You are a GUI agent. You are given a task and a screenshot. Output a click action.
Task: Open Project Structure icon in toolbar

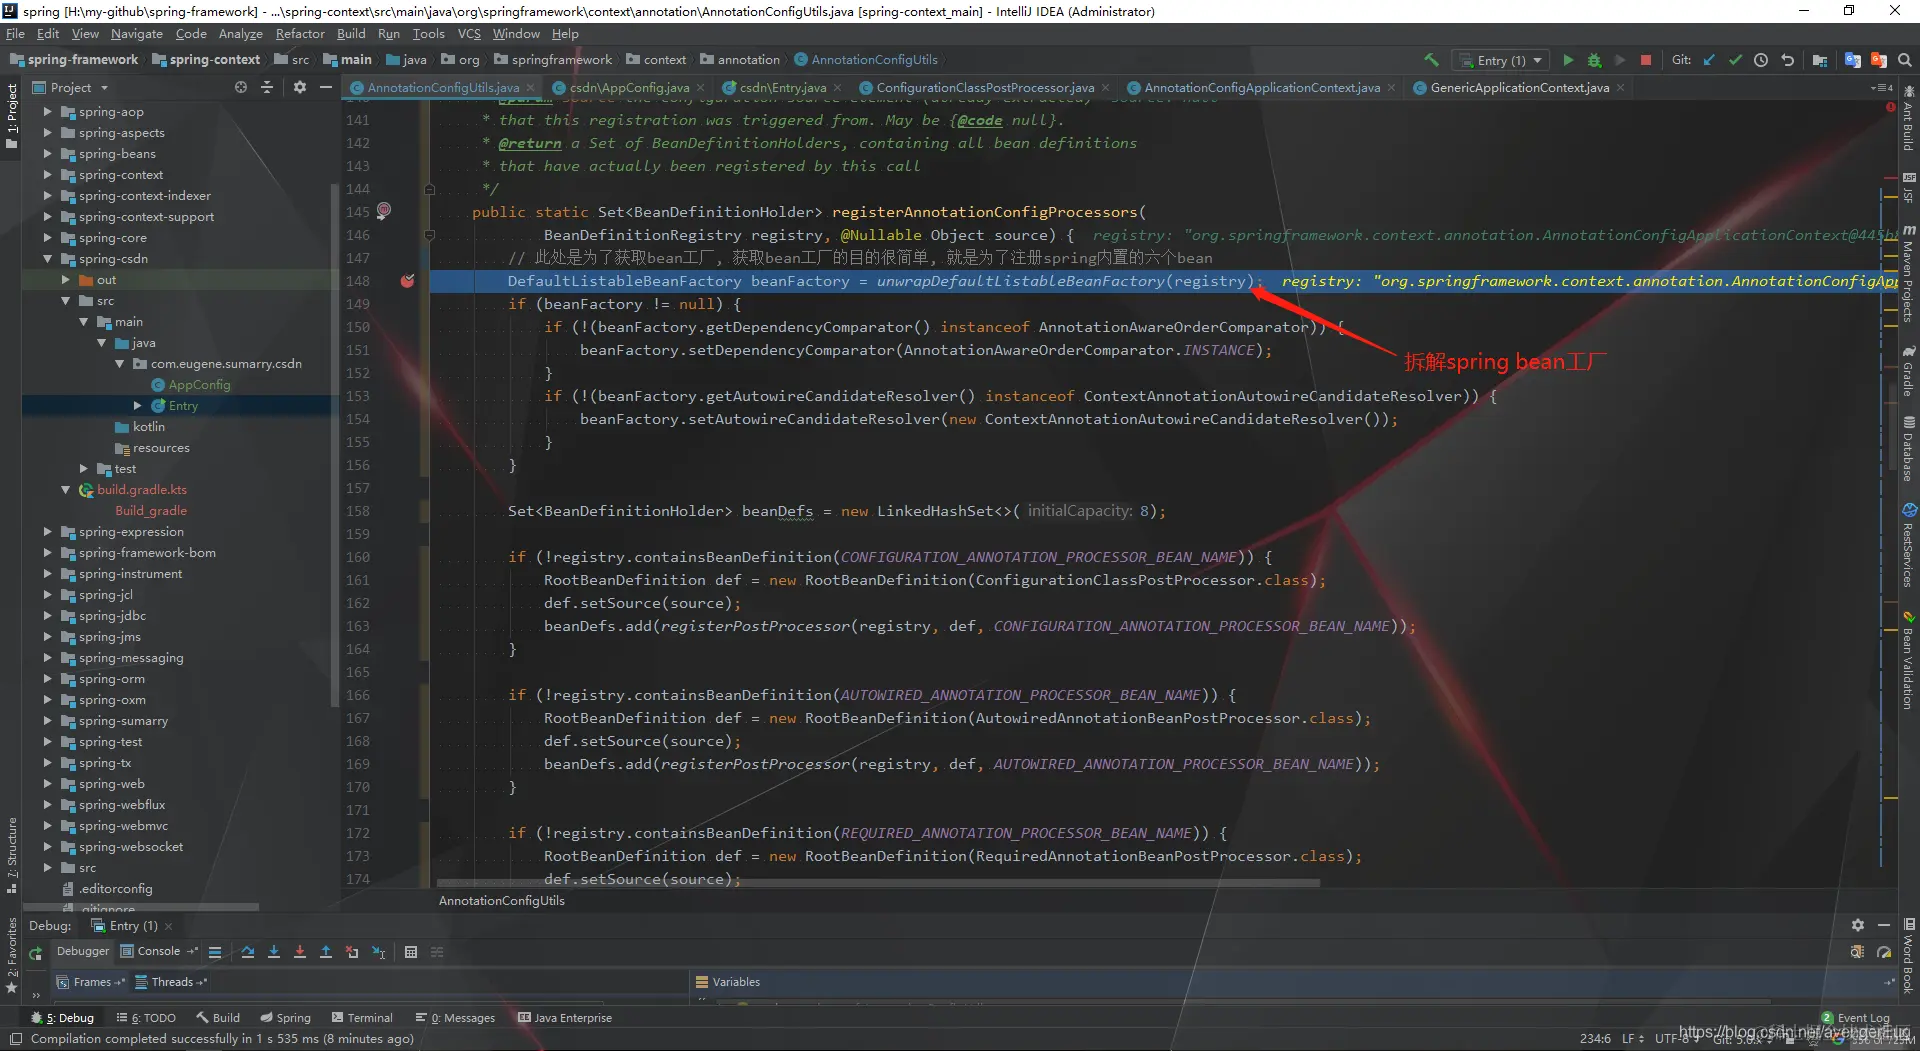point(1820,60)
